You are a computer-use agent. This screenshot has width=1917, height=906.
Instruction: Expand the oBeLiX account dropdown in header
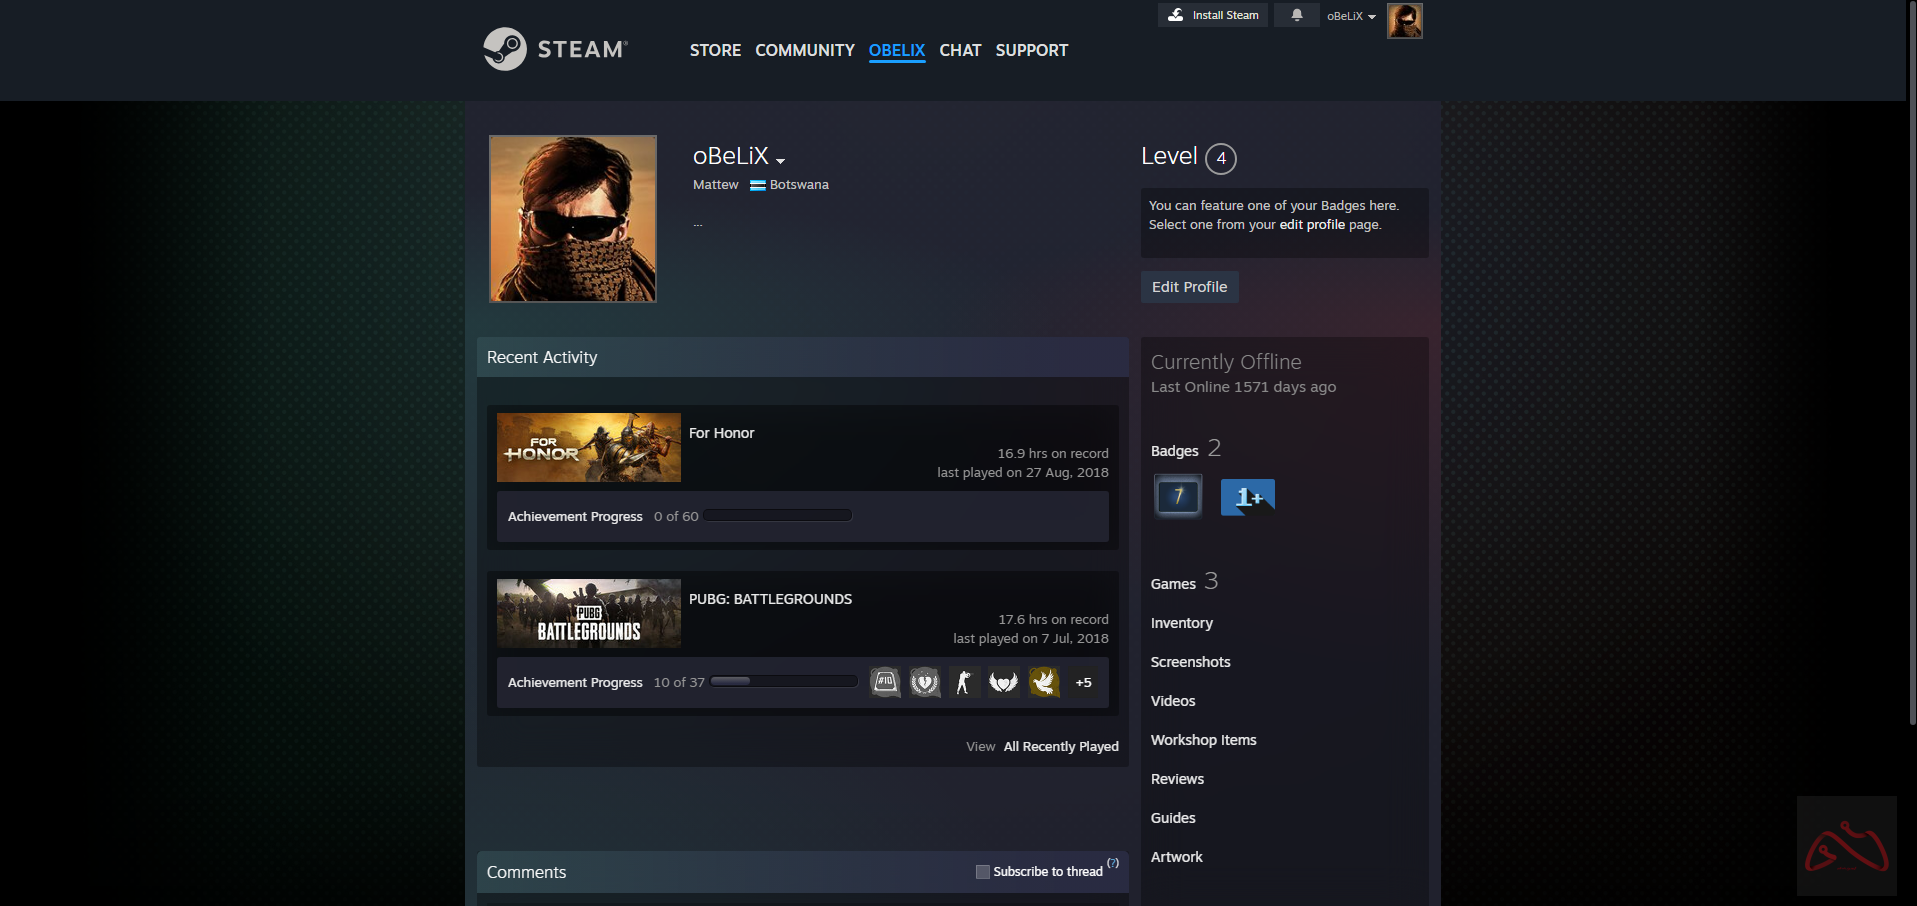point(1351,16)
